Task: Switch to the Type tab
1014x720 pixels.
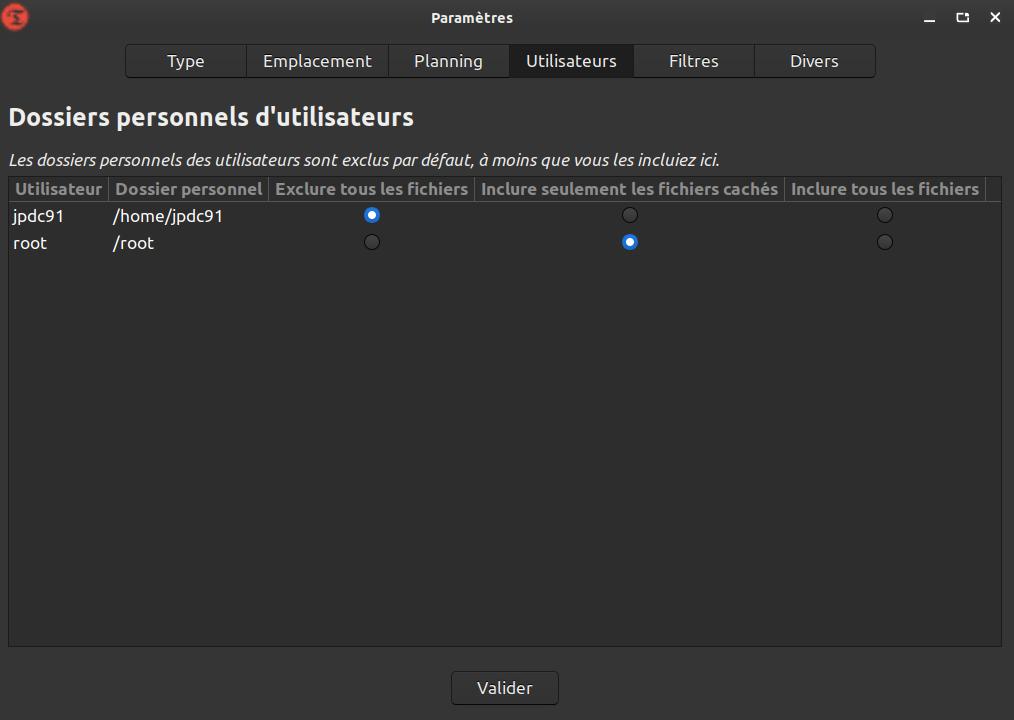Action: coord(186,61)
